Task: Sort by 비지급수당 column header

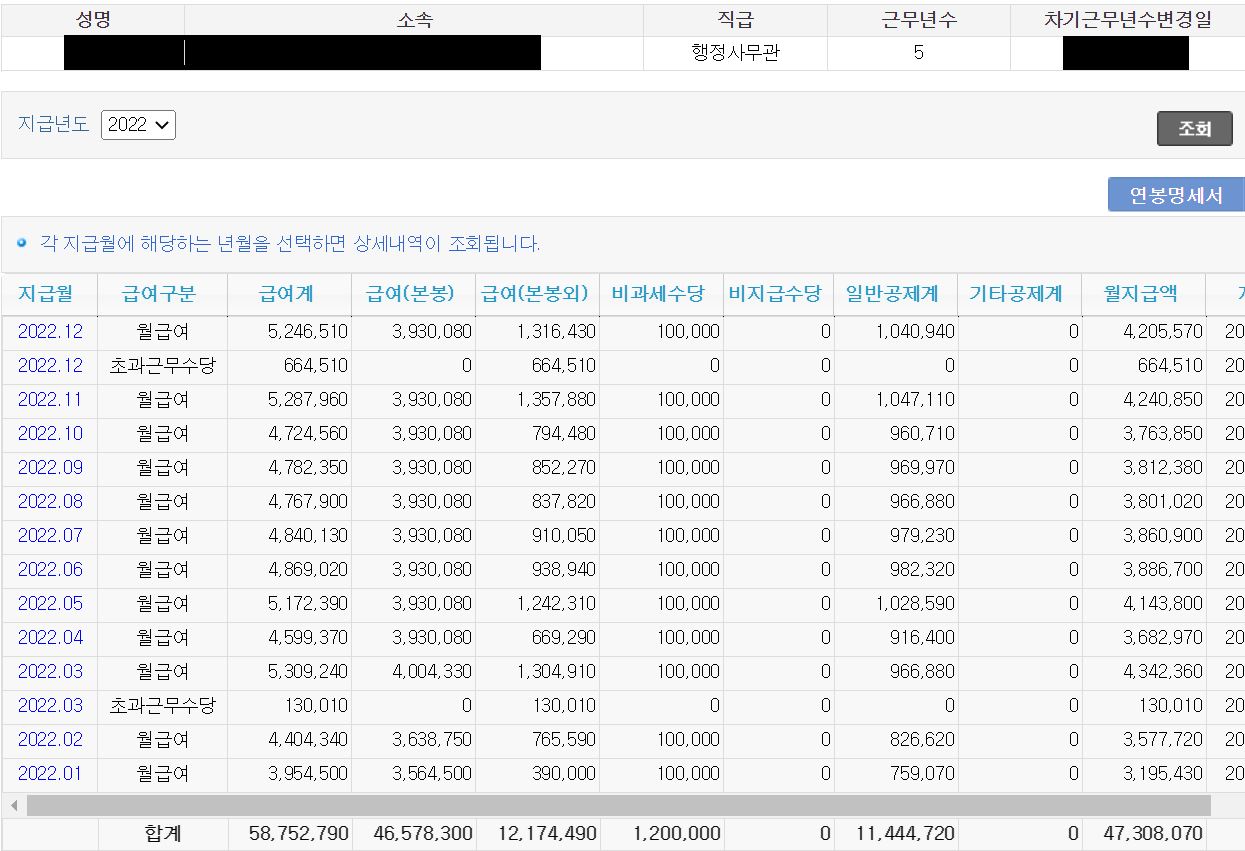Action: 775,294
